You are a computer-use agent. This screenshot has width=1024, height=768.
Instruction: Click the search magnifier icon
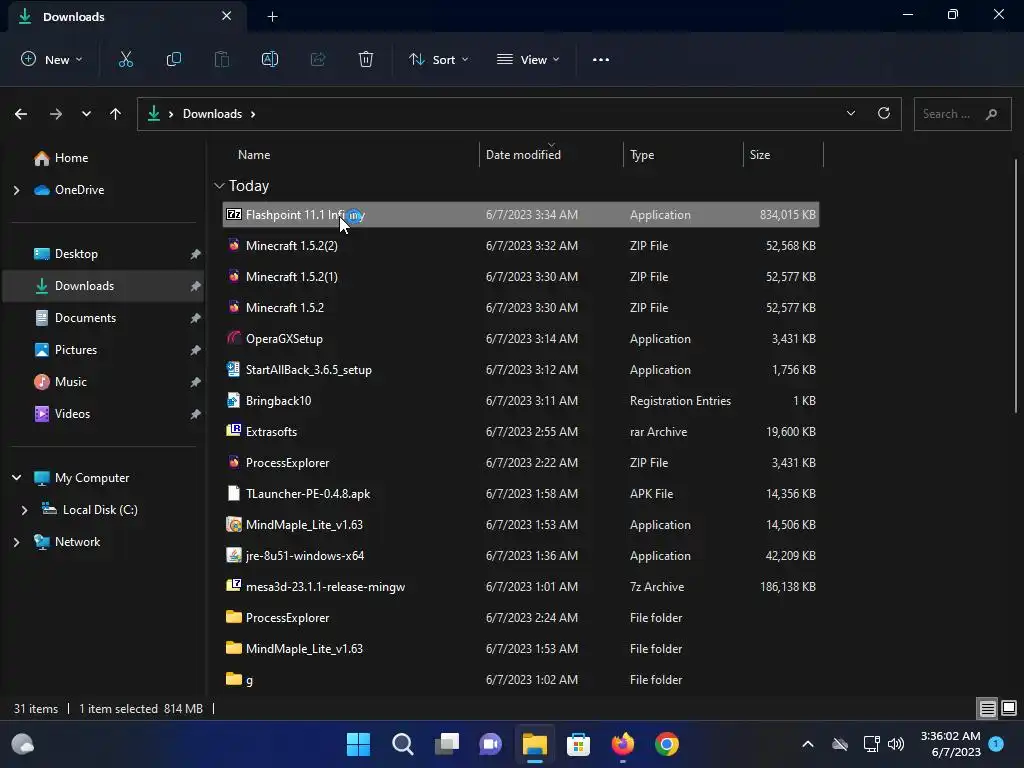pos(991,114)
